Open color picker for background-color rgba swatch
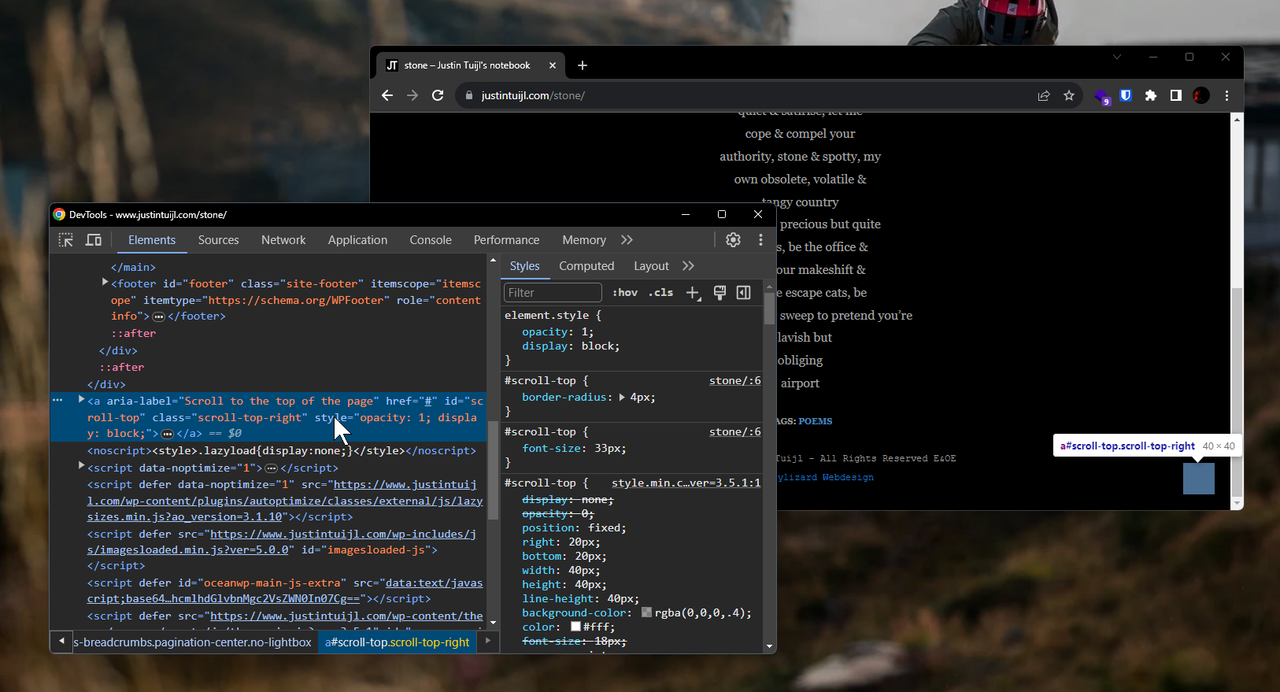1280x692 pixels. pos(647,613)
